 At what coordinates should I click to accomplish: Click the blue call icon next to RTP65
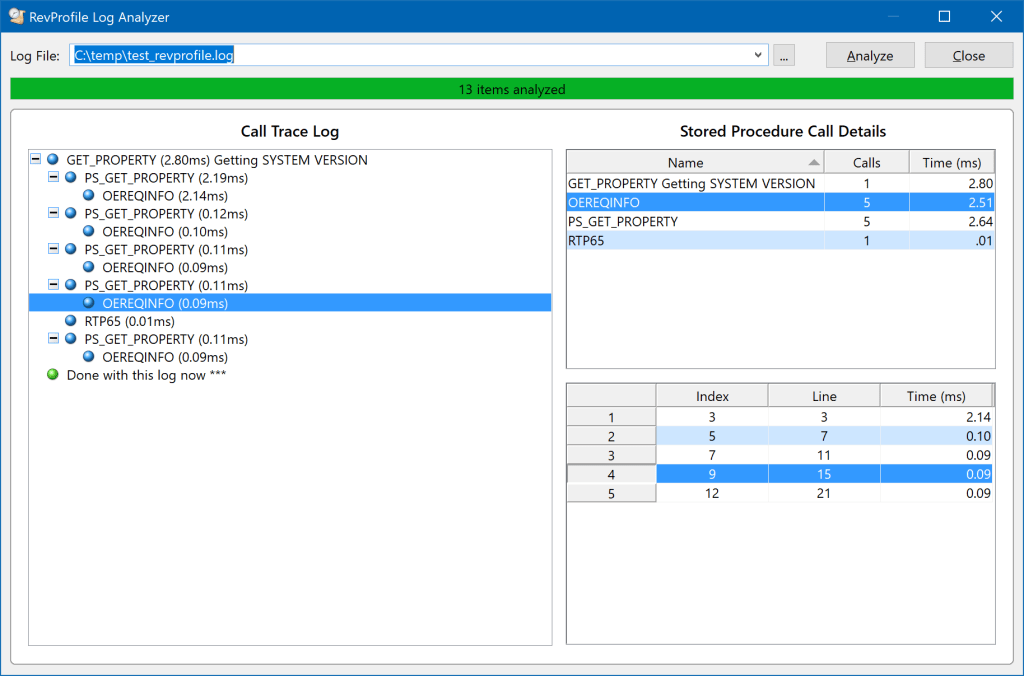pos(69,320)
